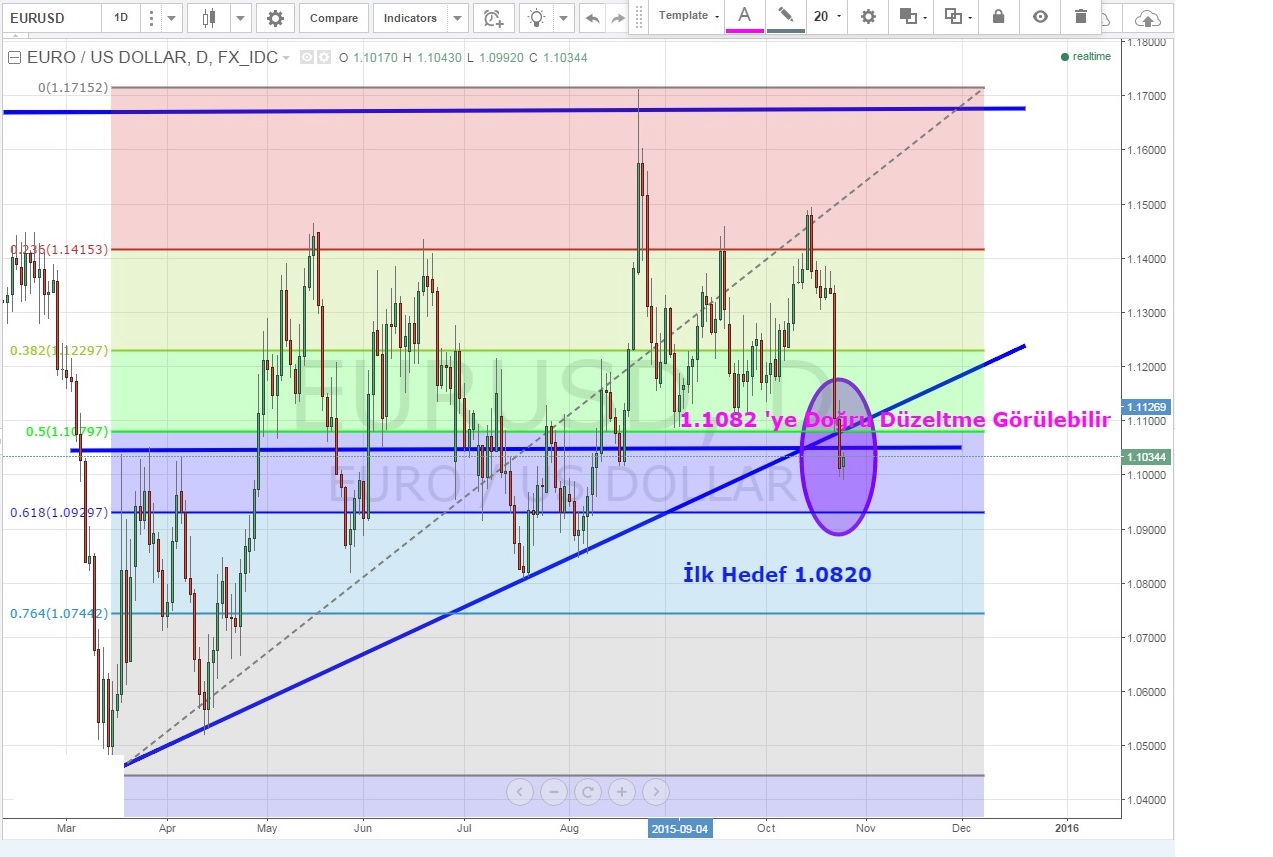1273x857 pixels.
Task: Zoom in chart with plus button
Action: 621,792
